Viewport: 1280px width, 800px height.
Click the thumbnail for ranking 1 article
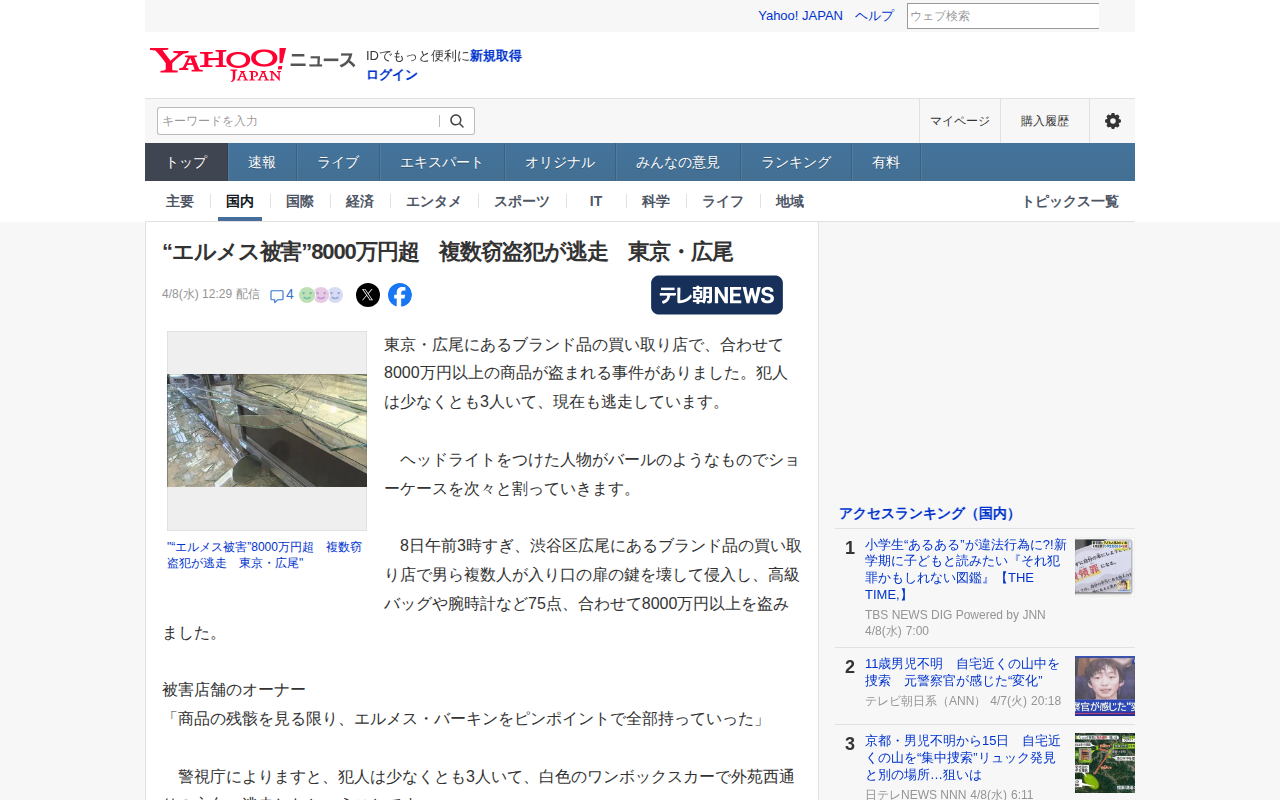(1105, 567)
